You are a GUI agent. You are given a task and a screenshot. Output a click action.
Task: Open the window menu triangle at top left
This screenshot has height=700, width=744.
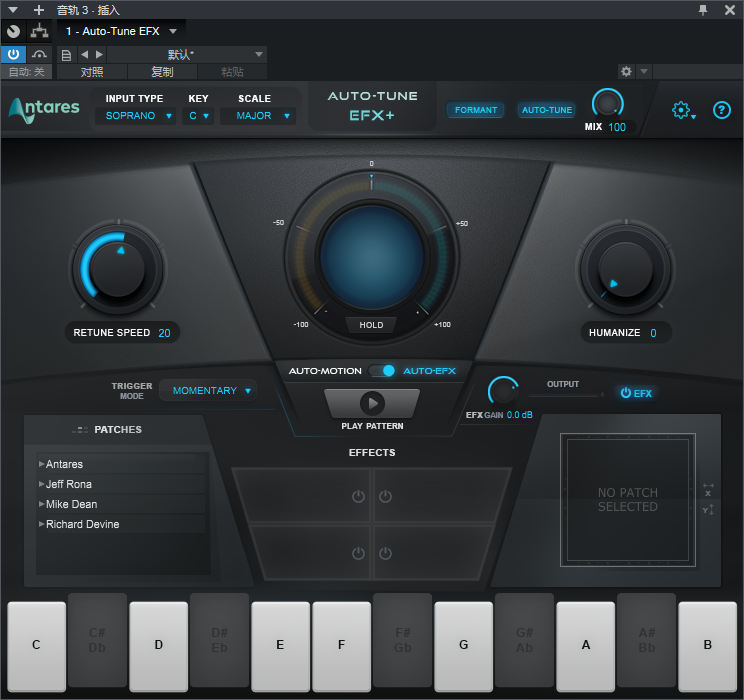point(13,9)
